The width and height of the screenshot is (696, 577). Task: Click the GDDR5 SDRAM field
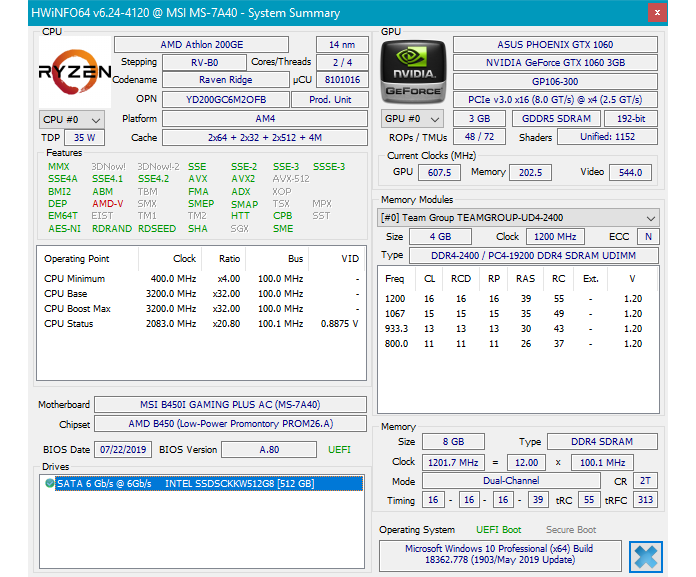point(556,119)
